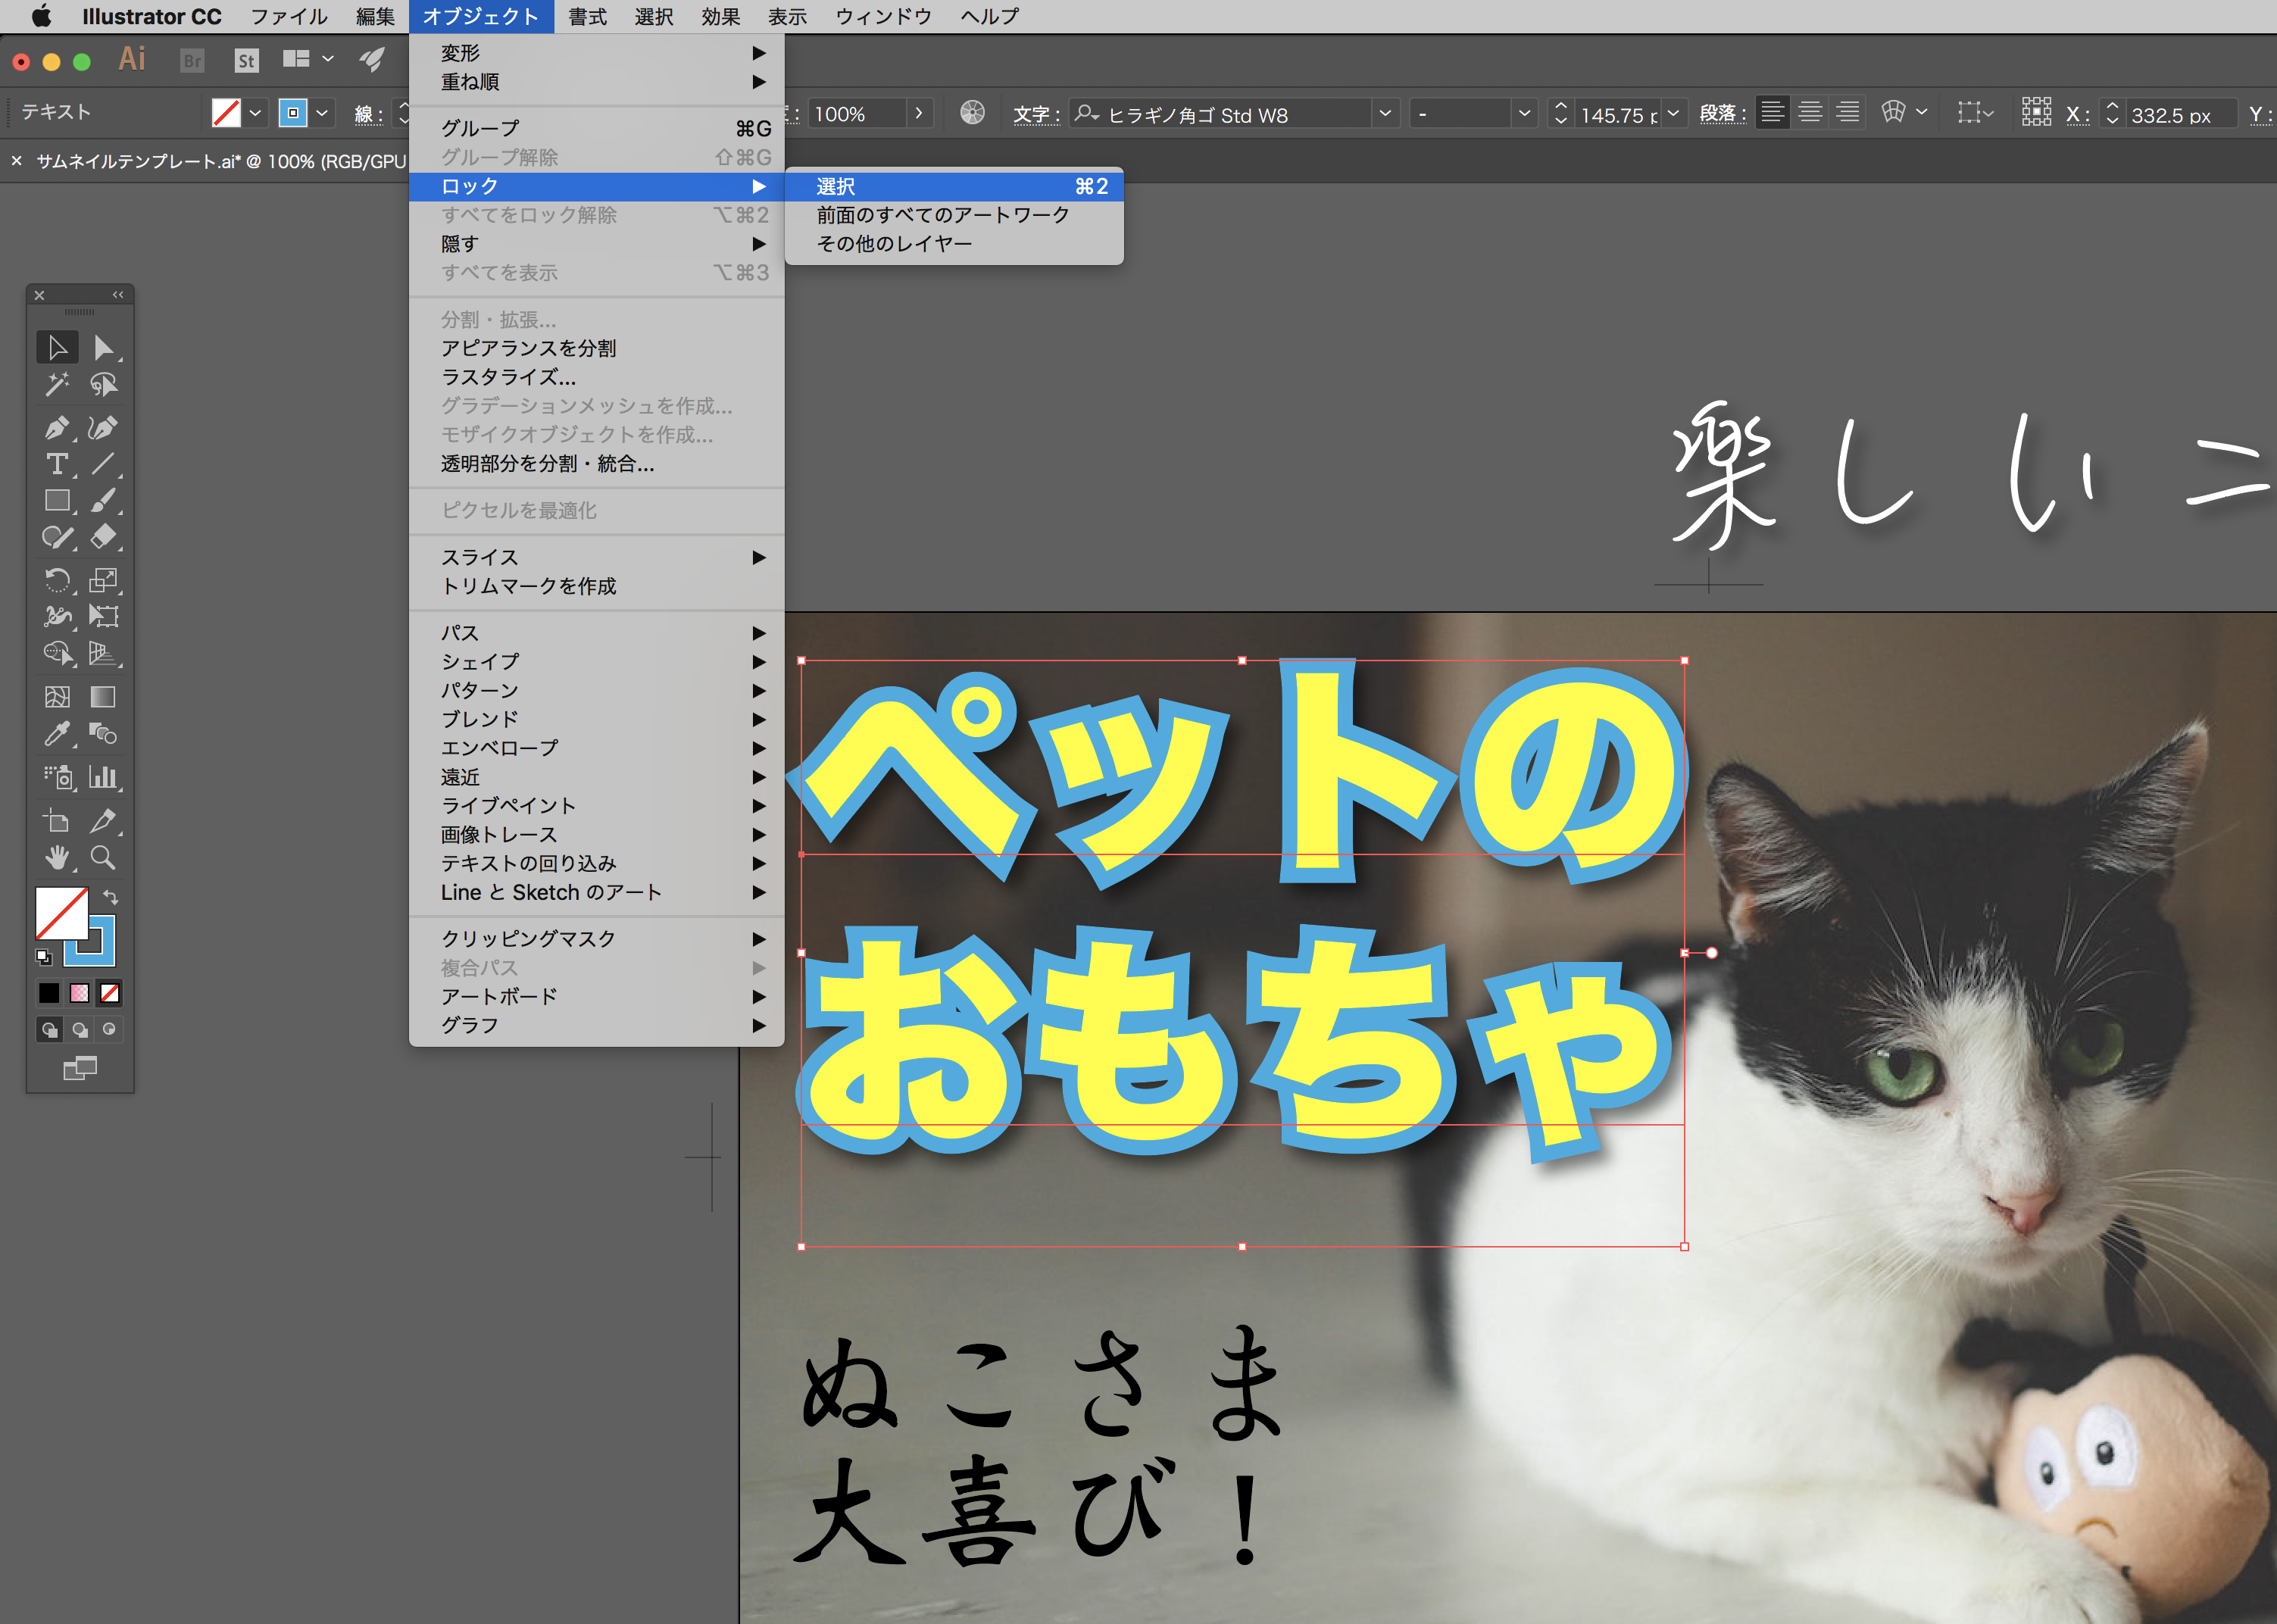The width and height of the screenshot is (2277, 1624).
Task: Align paragraph text right
Action: [1848, 113]
